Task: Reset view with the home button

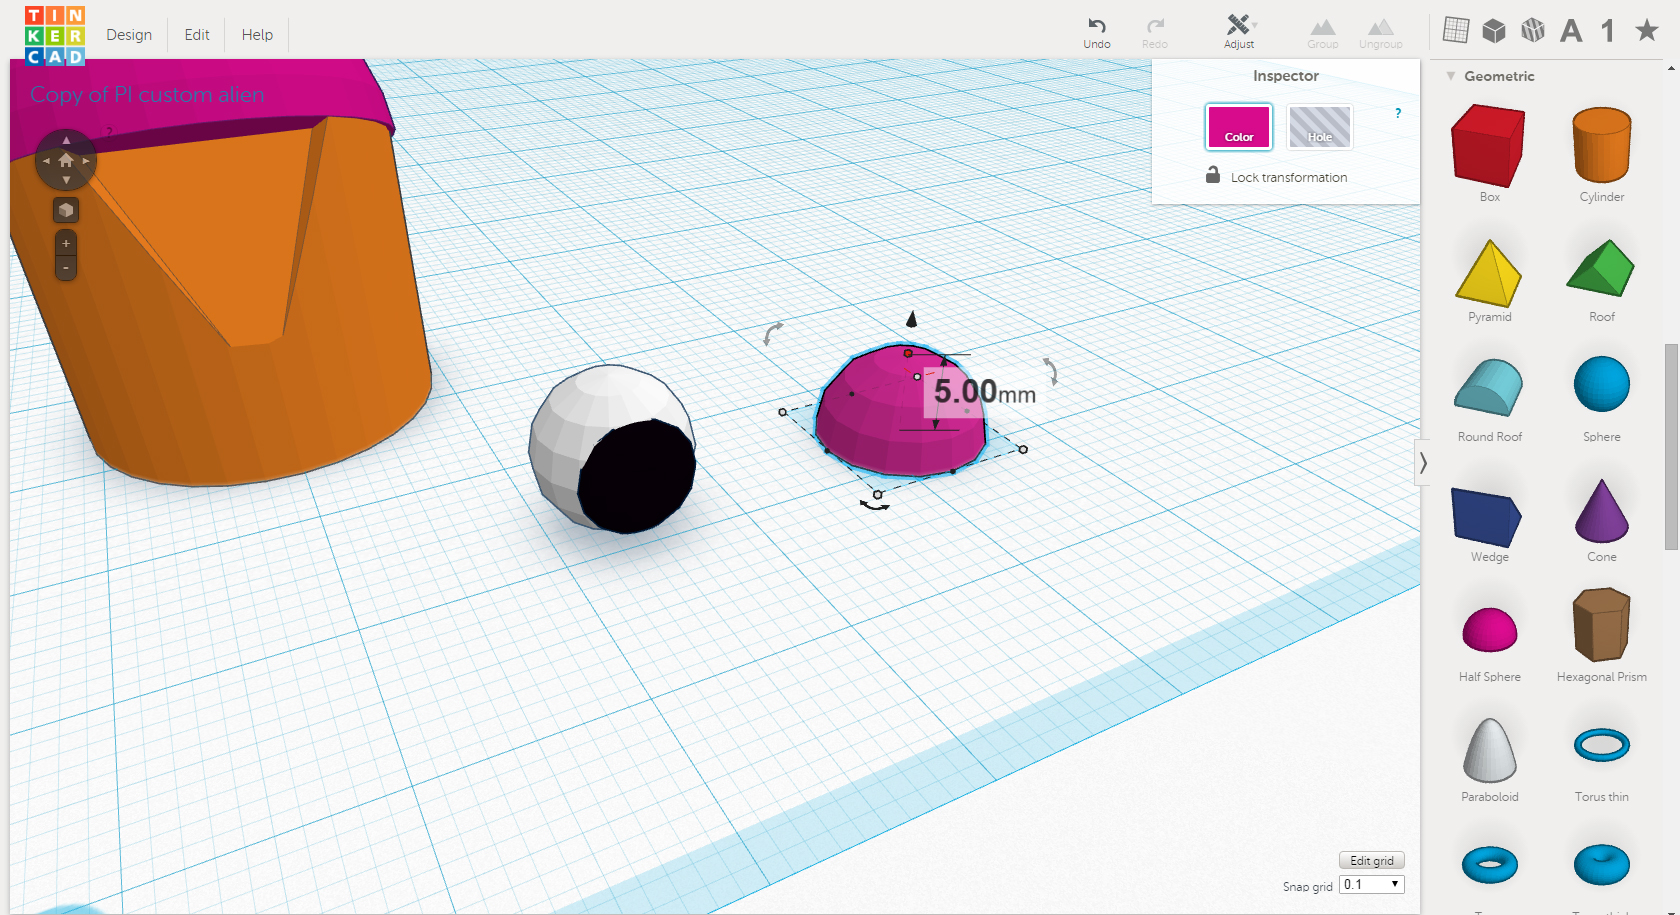Action: (x=66, y=160)
